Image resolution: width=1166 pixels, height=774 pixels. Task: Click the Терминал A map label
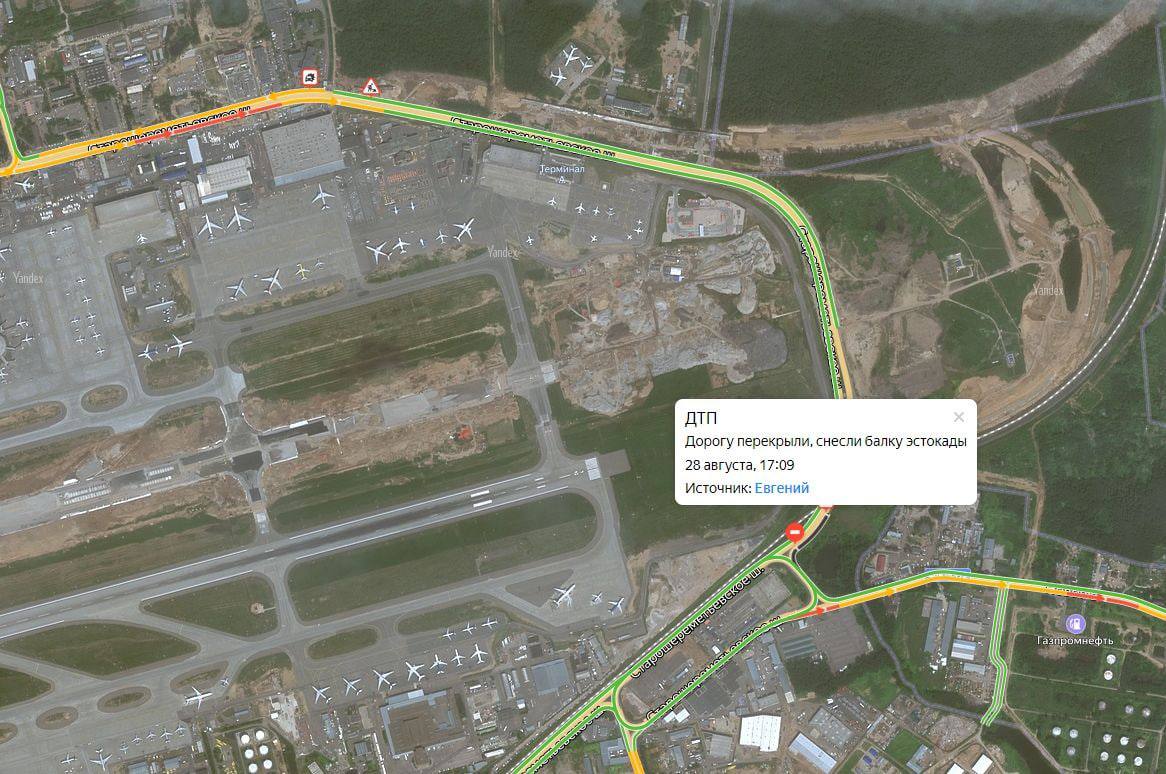point(561,171)
